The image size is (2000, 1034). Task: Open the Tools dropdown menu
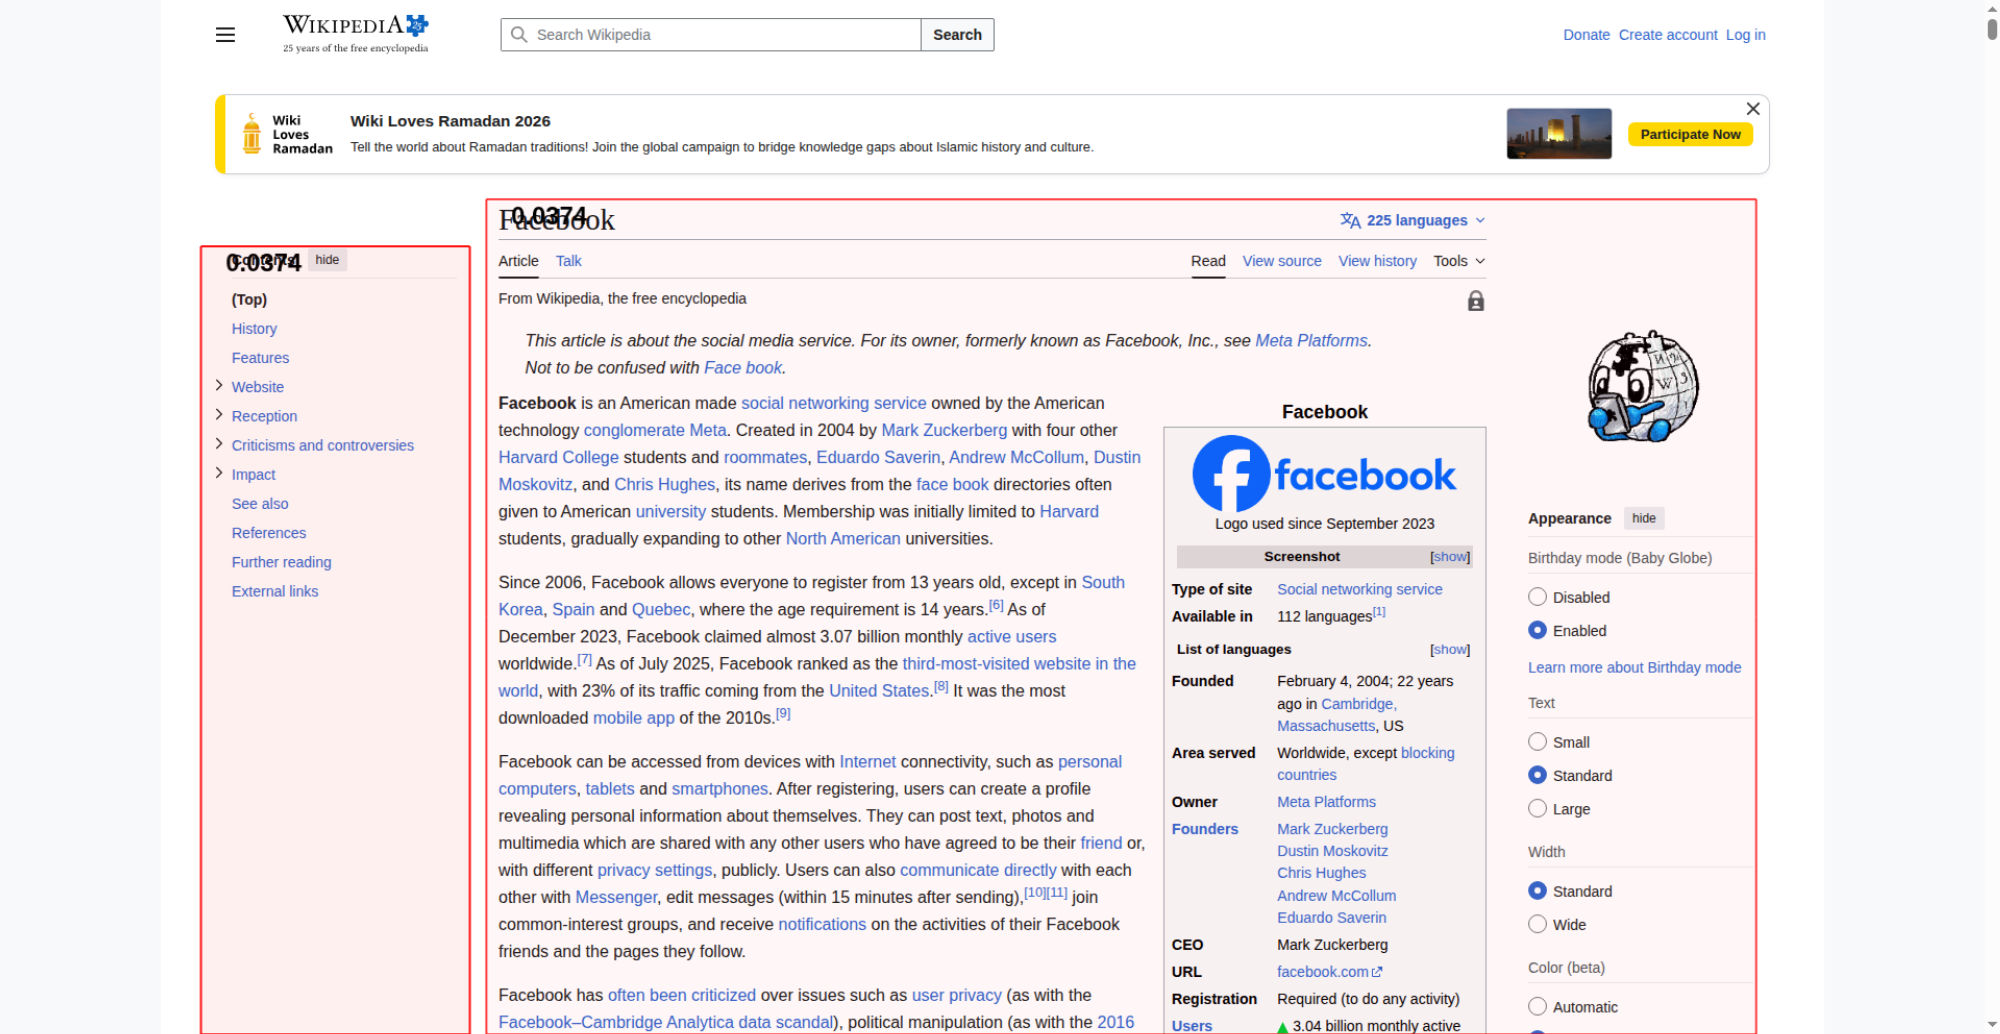(x=1458, y=261)
